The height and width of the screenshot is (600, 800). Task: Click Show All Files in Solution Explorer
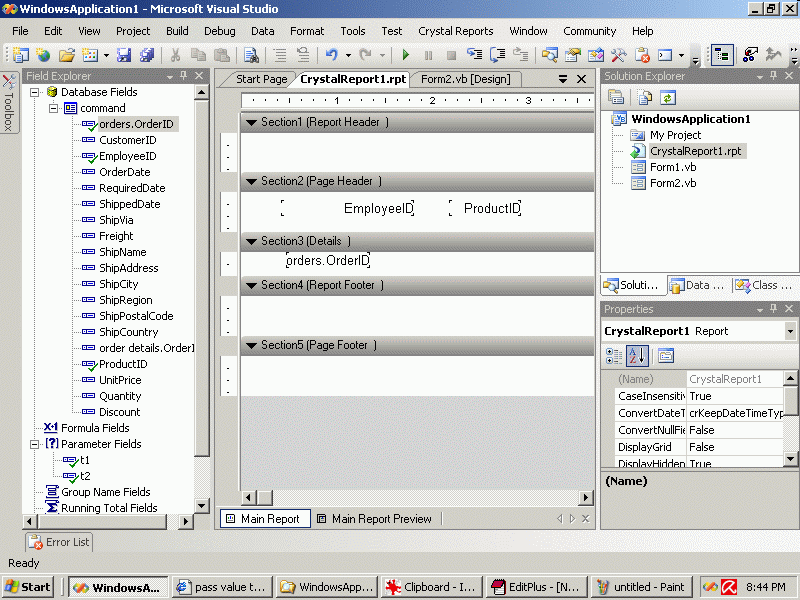645,97
